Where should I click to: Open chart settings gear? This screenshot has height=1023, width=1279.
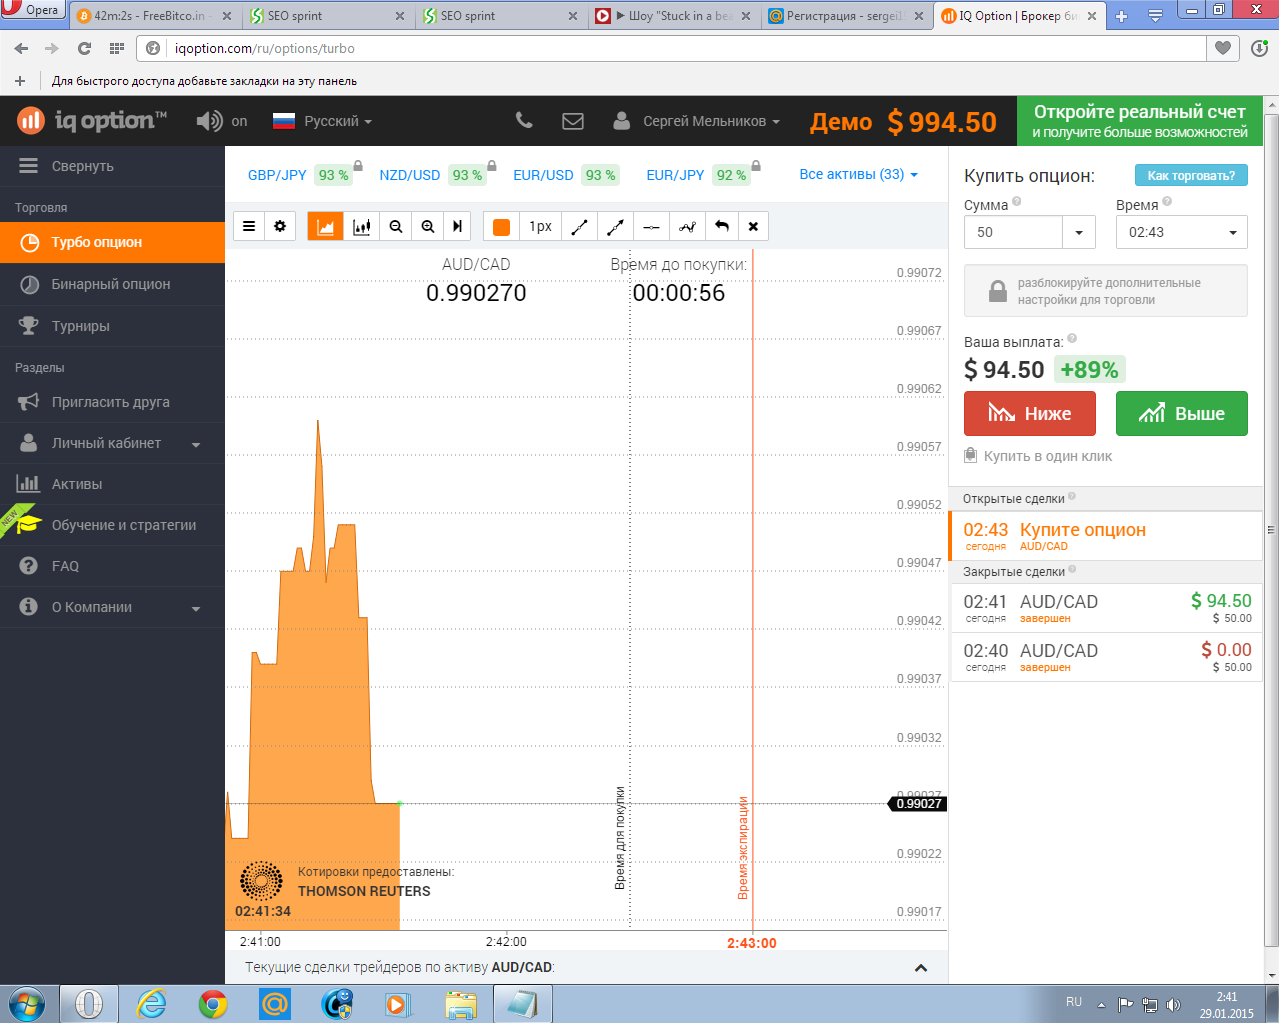tap(280, 226)
